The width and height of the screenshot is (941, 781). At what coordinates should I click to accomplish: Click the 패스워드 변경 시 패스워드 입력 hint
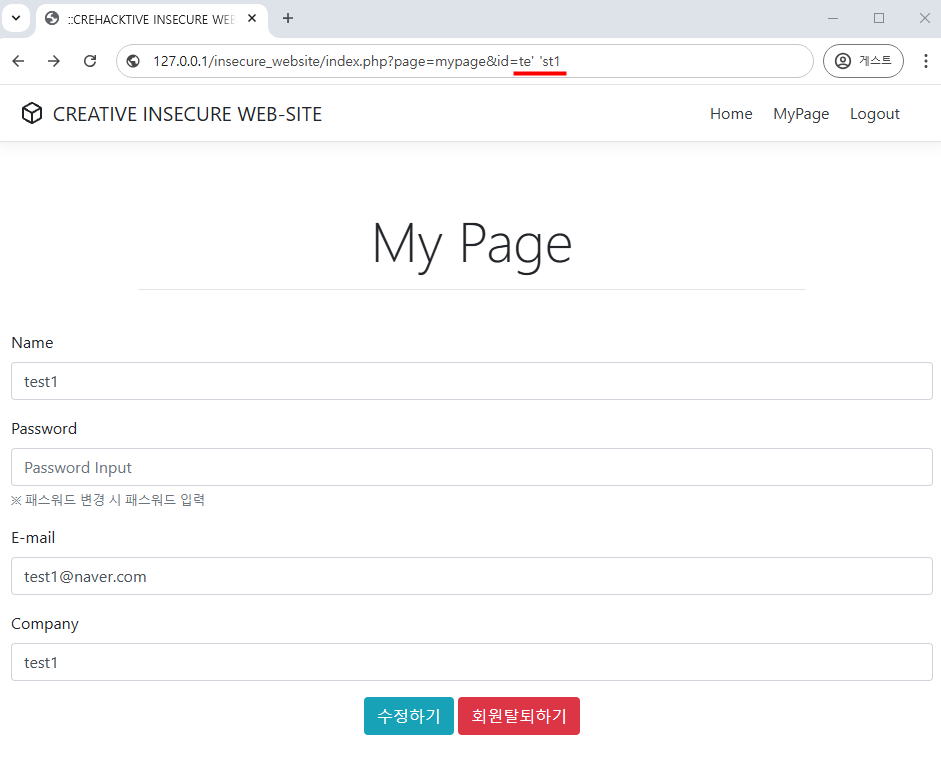click(x=108, y=500)
